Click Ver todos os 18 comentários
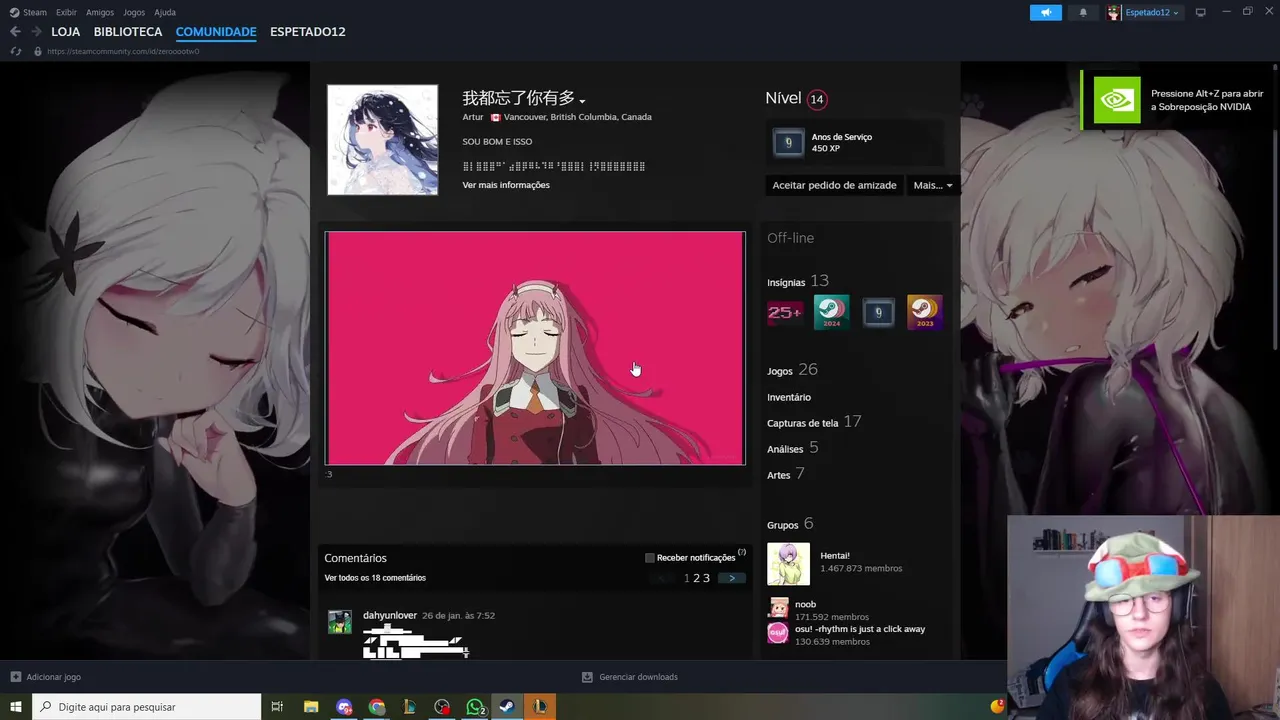 [x=375, y=578]
